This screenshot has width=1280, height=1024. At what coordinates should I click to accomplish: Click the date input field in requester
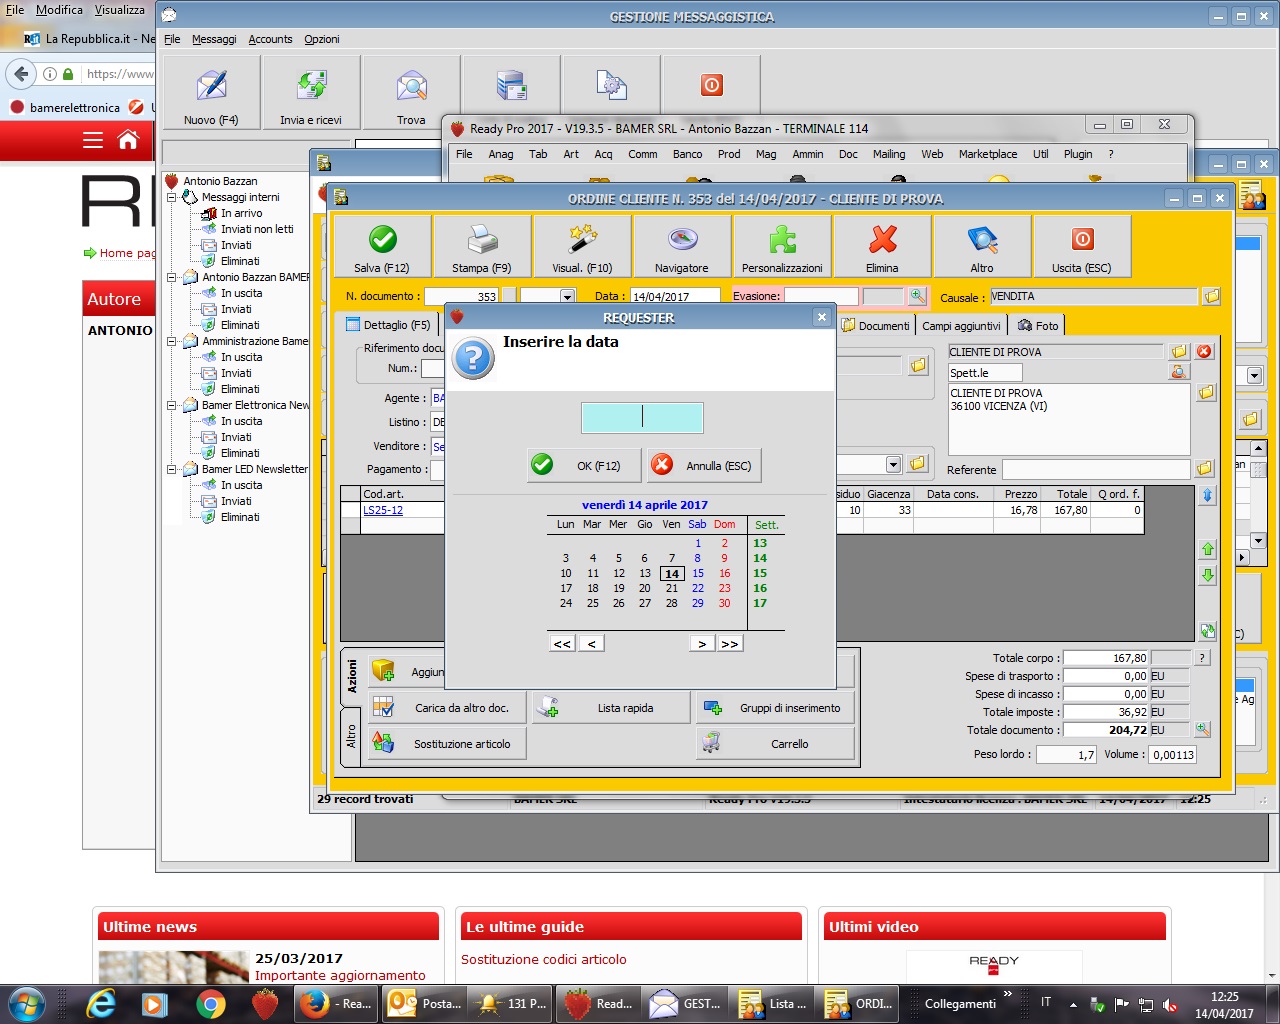click(x=642, y=418)
